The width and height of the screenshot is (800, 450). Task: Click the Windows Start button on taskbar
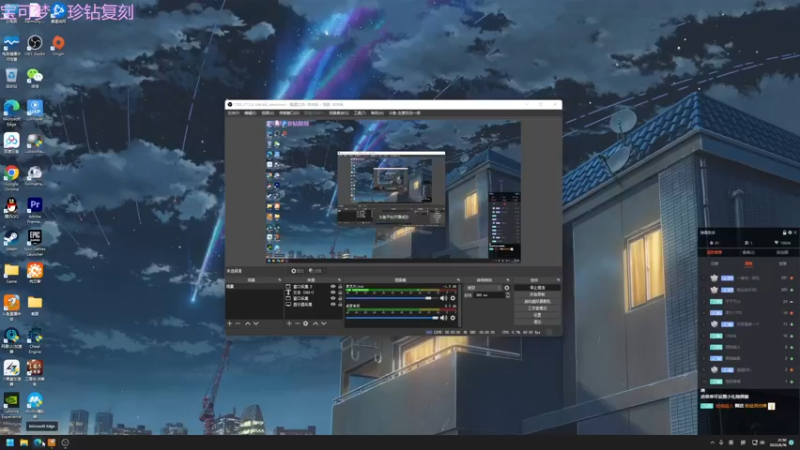click(x=10, y=442)
